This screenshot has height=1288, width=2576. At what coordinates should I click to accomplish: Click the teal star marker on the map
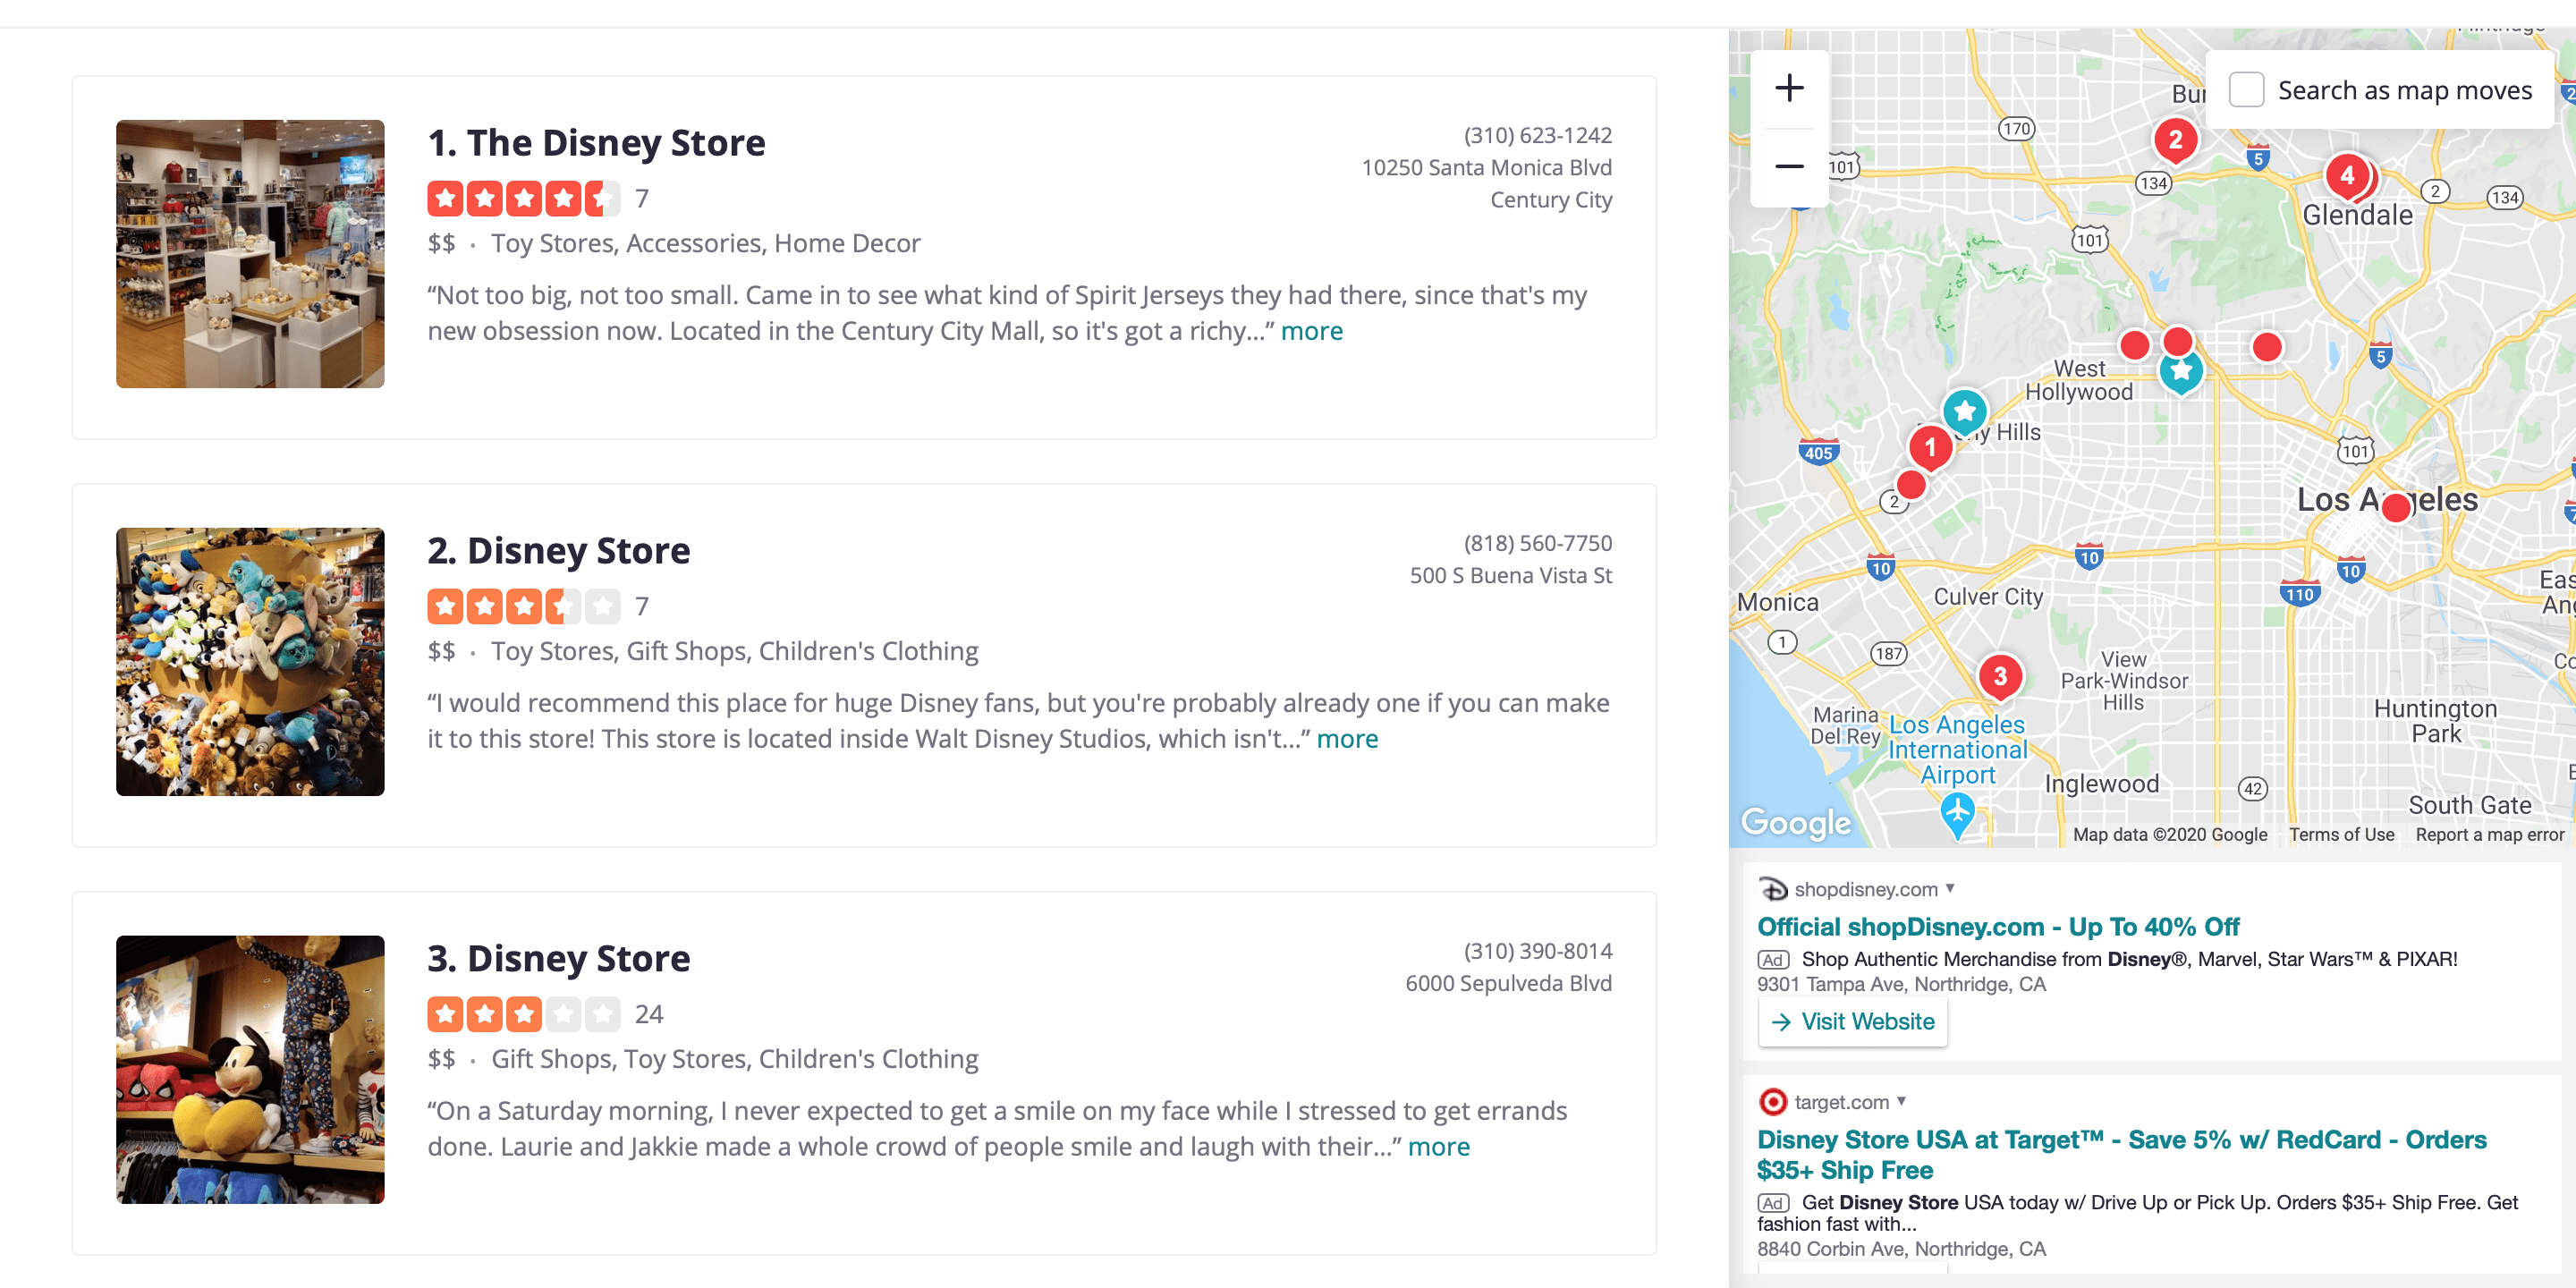click(x=1964, y=410)
